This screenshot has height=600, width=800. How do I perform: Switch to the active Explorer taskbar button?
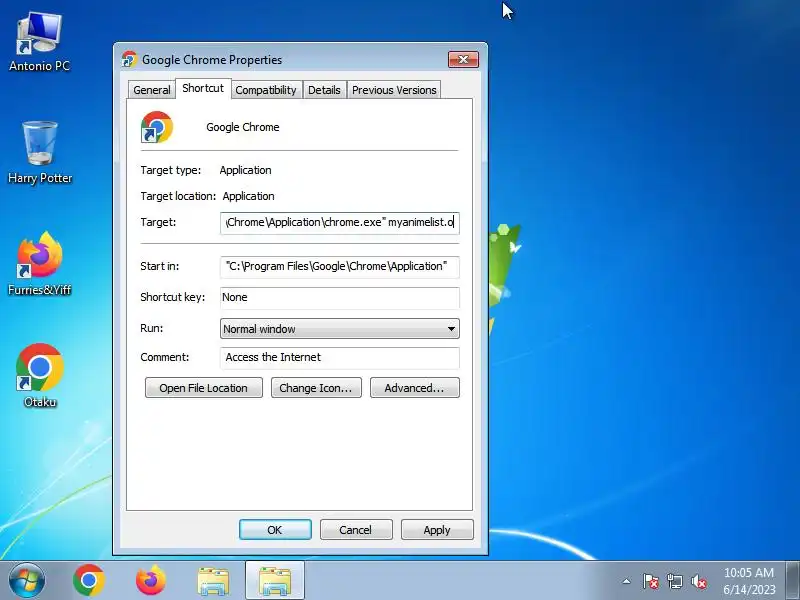pyautogui.click(x=275, y=581)
